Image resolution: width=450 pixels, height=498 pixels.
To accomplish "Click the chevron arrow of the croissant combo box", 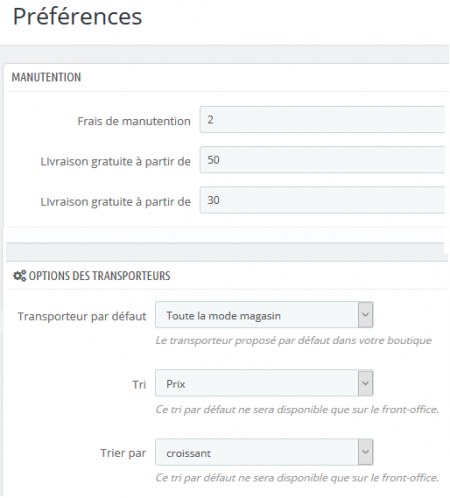I will coord(365,452).
